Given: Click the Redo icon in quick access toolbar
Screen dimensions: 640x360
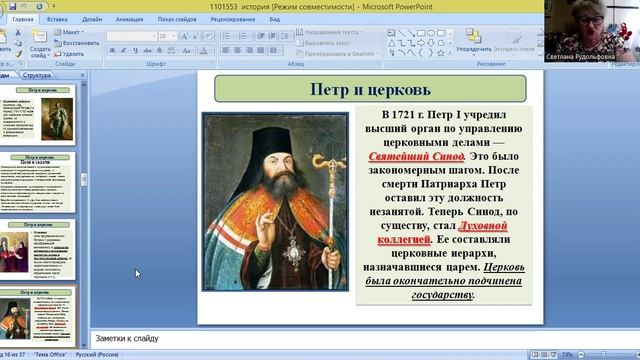Looking at the screenshot, I should [39, 7].
